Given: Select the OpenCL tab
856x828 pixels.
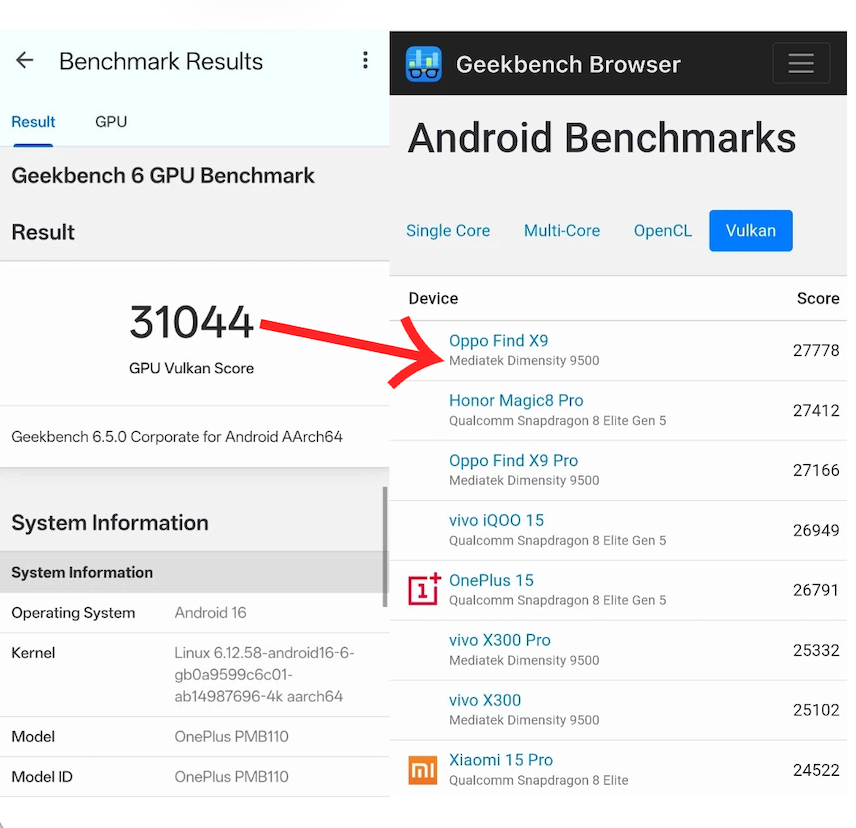Looking at the screenshot, I should click(x=663, y=230).
